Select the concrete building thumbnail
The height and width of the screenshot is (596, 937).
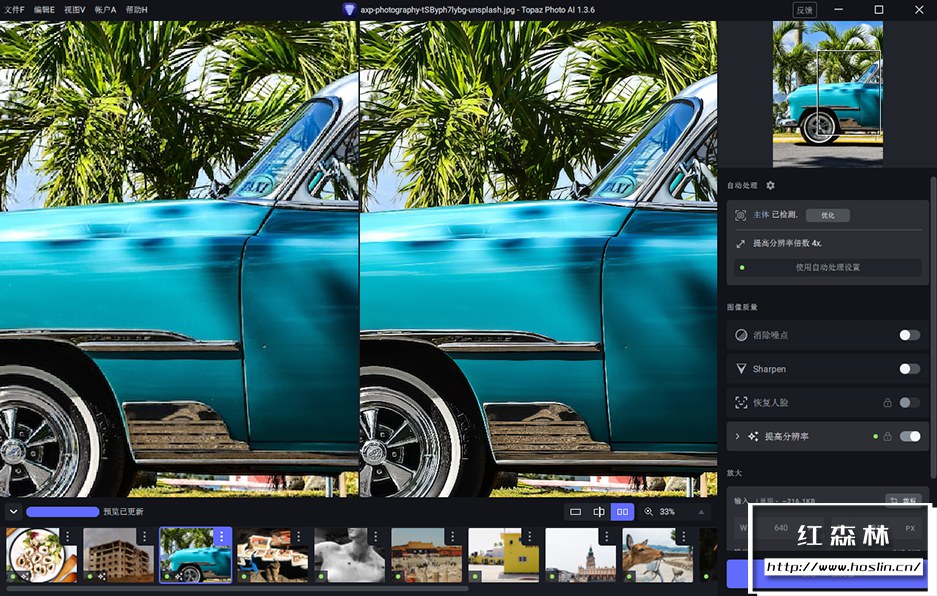[x=118, y=555]
